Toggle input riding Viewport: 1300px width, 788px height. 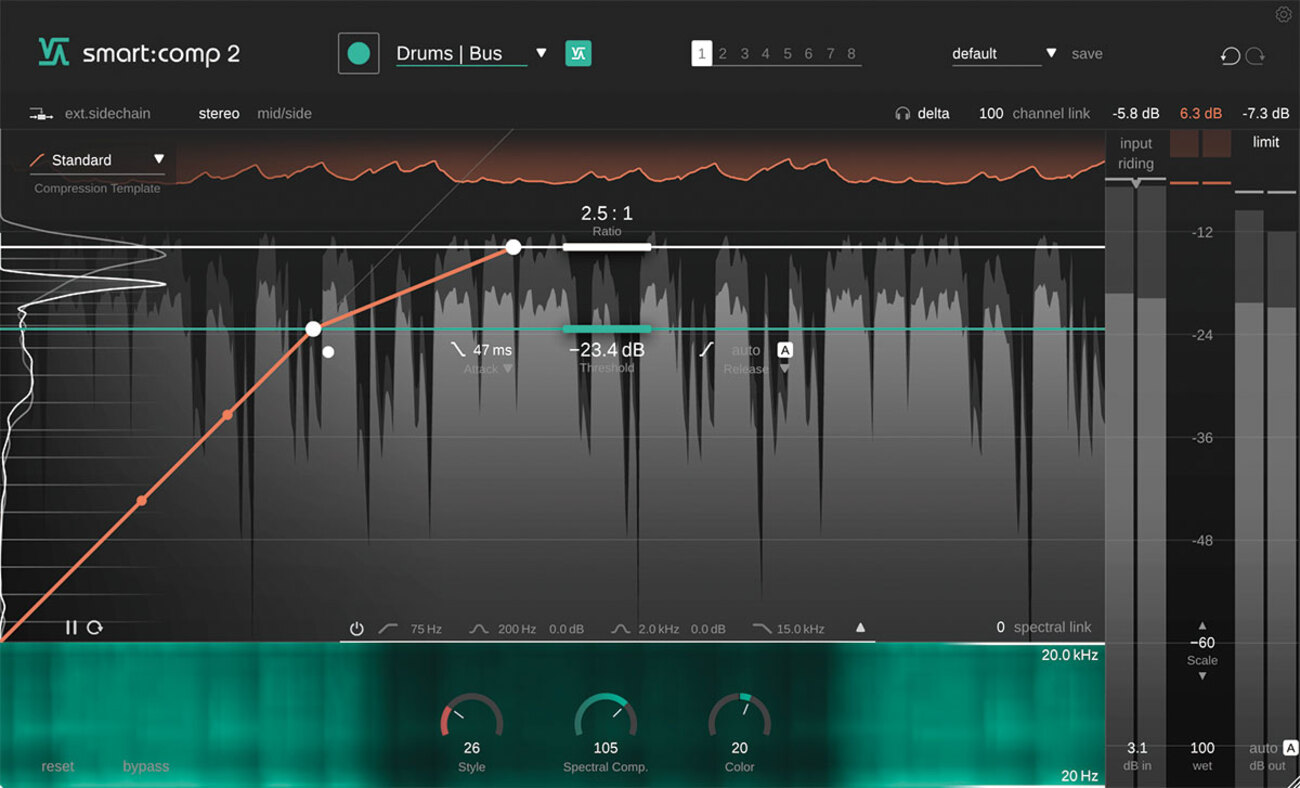[1136, 153]
